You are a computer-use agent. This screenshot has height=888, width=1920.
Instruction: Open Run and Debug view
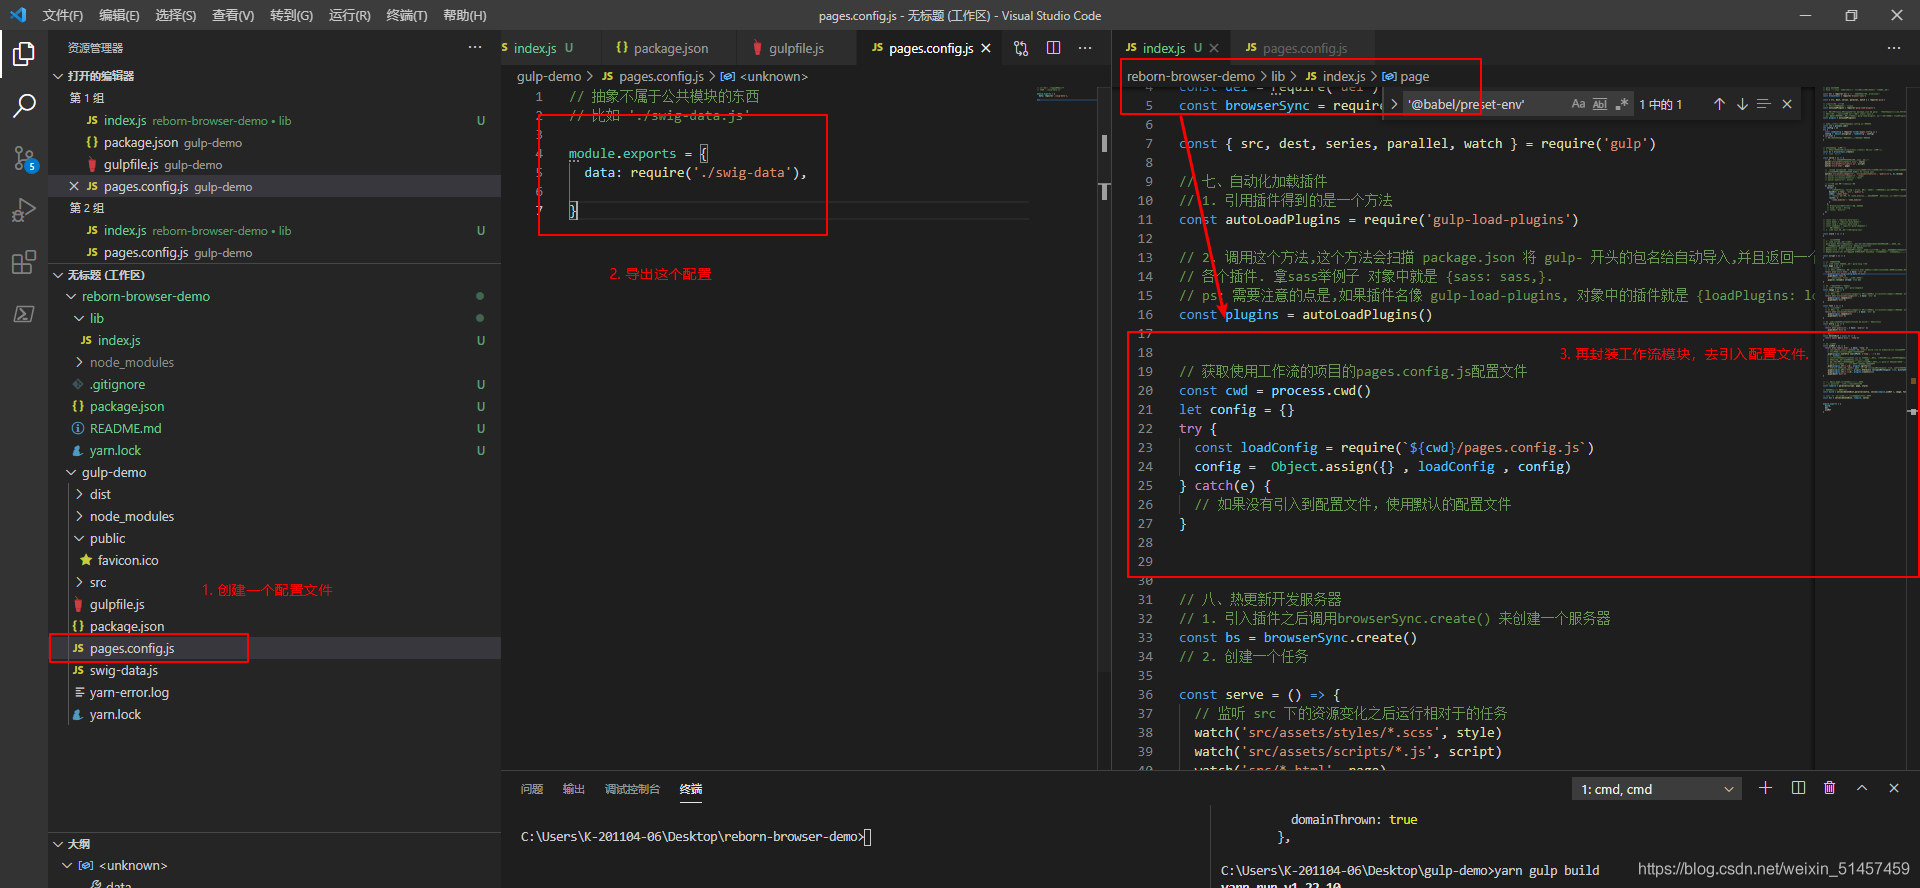24,210
